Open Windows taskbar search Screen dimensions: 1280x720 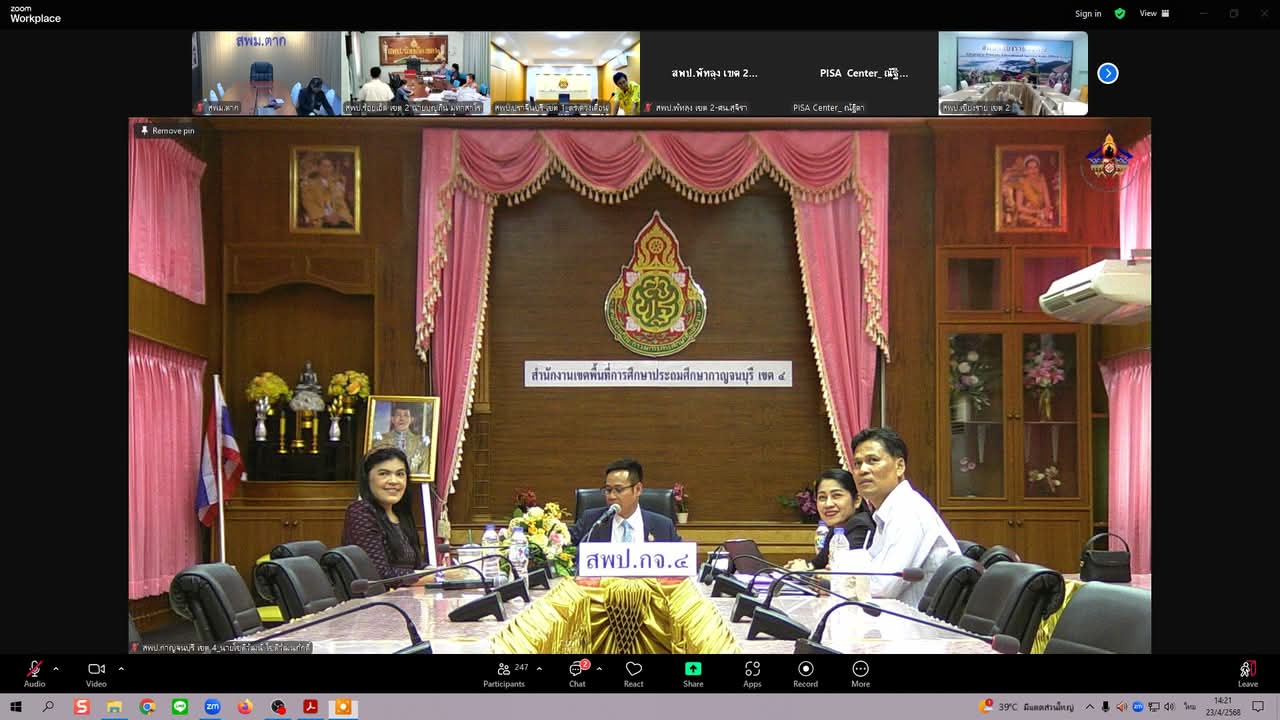[48, 707]
